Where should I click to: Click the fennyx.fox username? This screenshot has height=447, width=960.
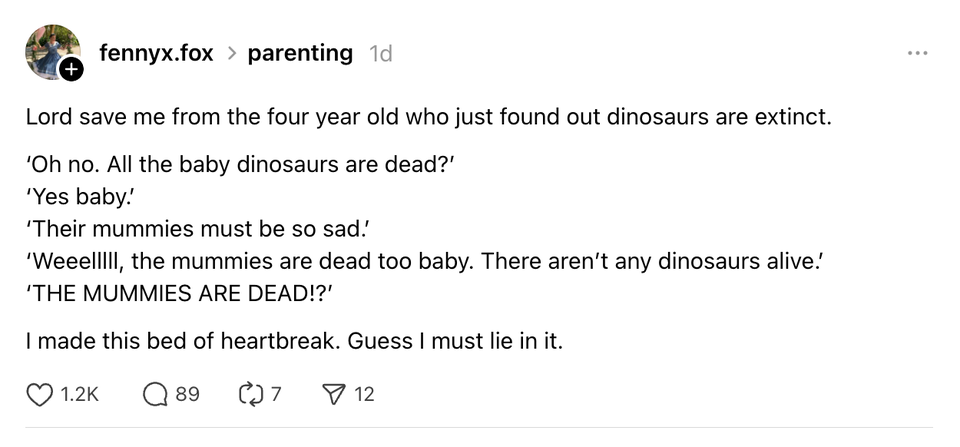pyautogui.click(x=156, y=53)
